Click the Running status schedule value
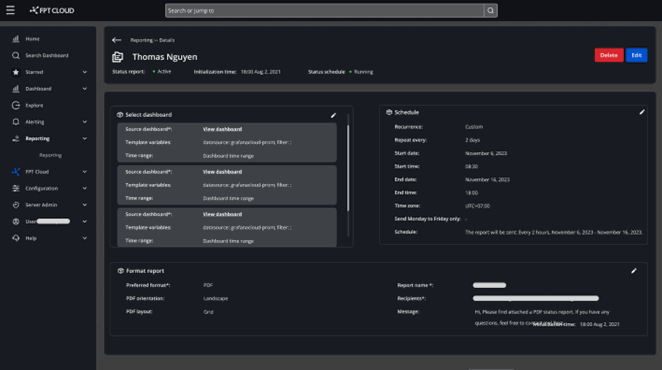The width and height of the screenshot is (662, 370). tap(364, 72)
